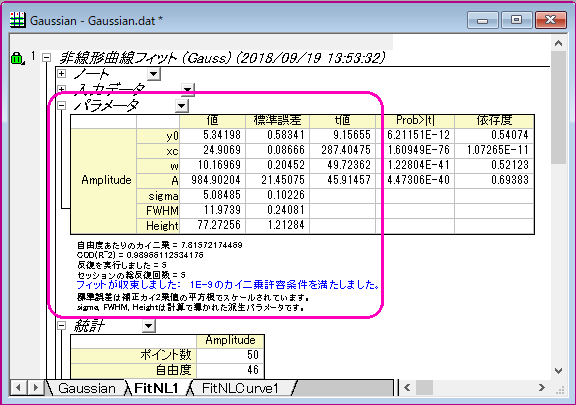The height and width of the screenshot is (405, 576).
Task: Click the 依存度 column header
Action: point(494,121)
